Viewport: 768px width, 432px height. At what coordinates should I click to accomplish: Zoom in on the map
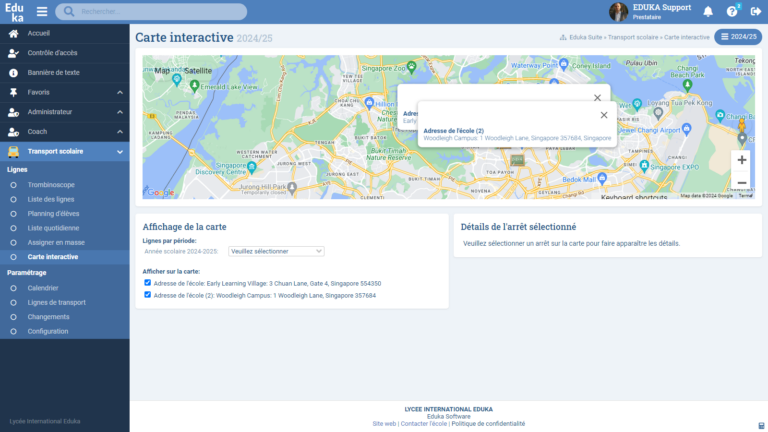(x=742, y=160)
